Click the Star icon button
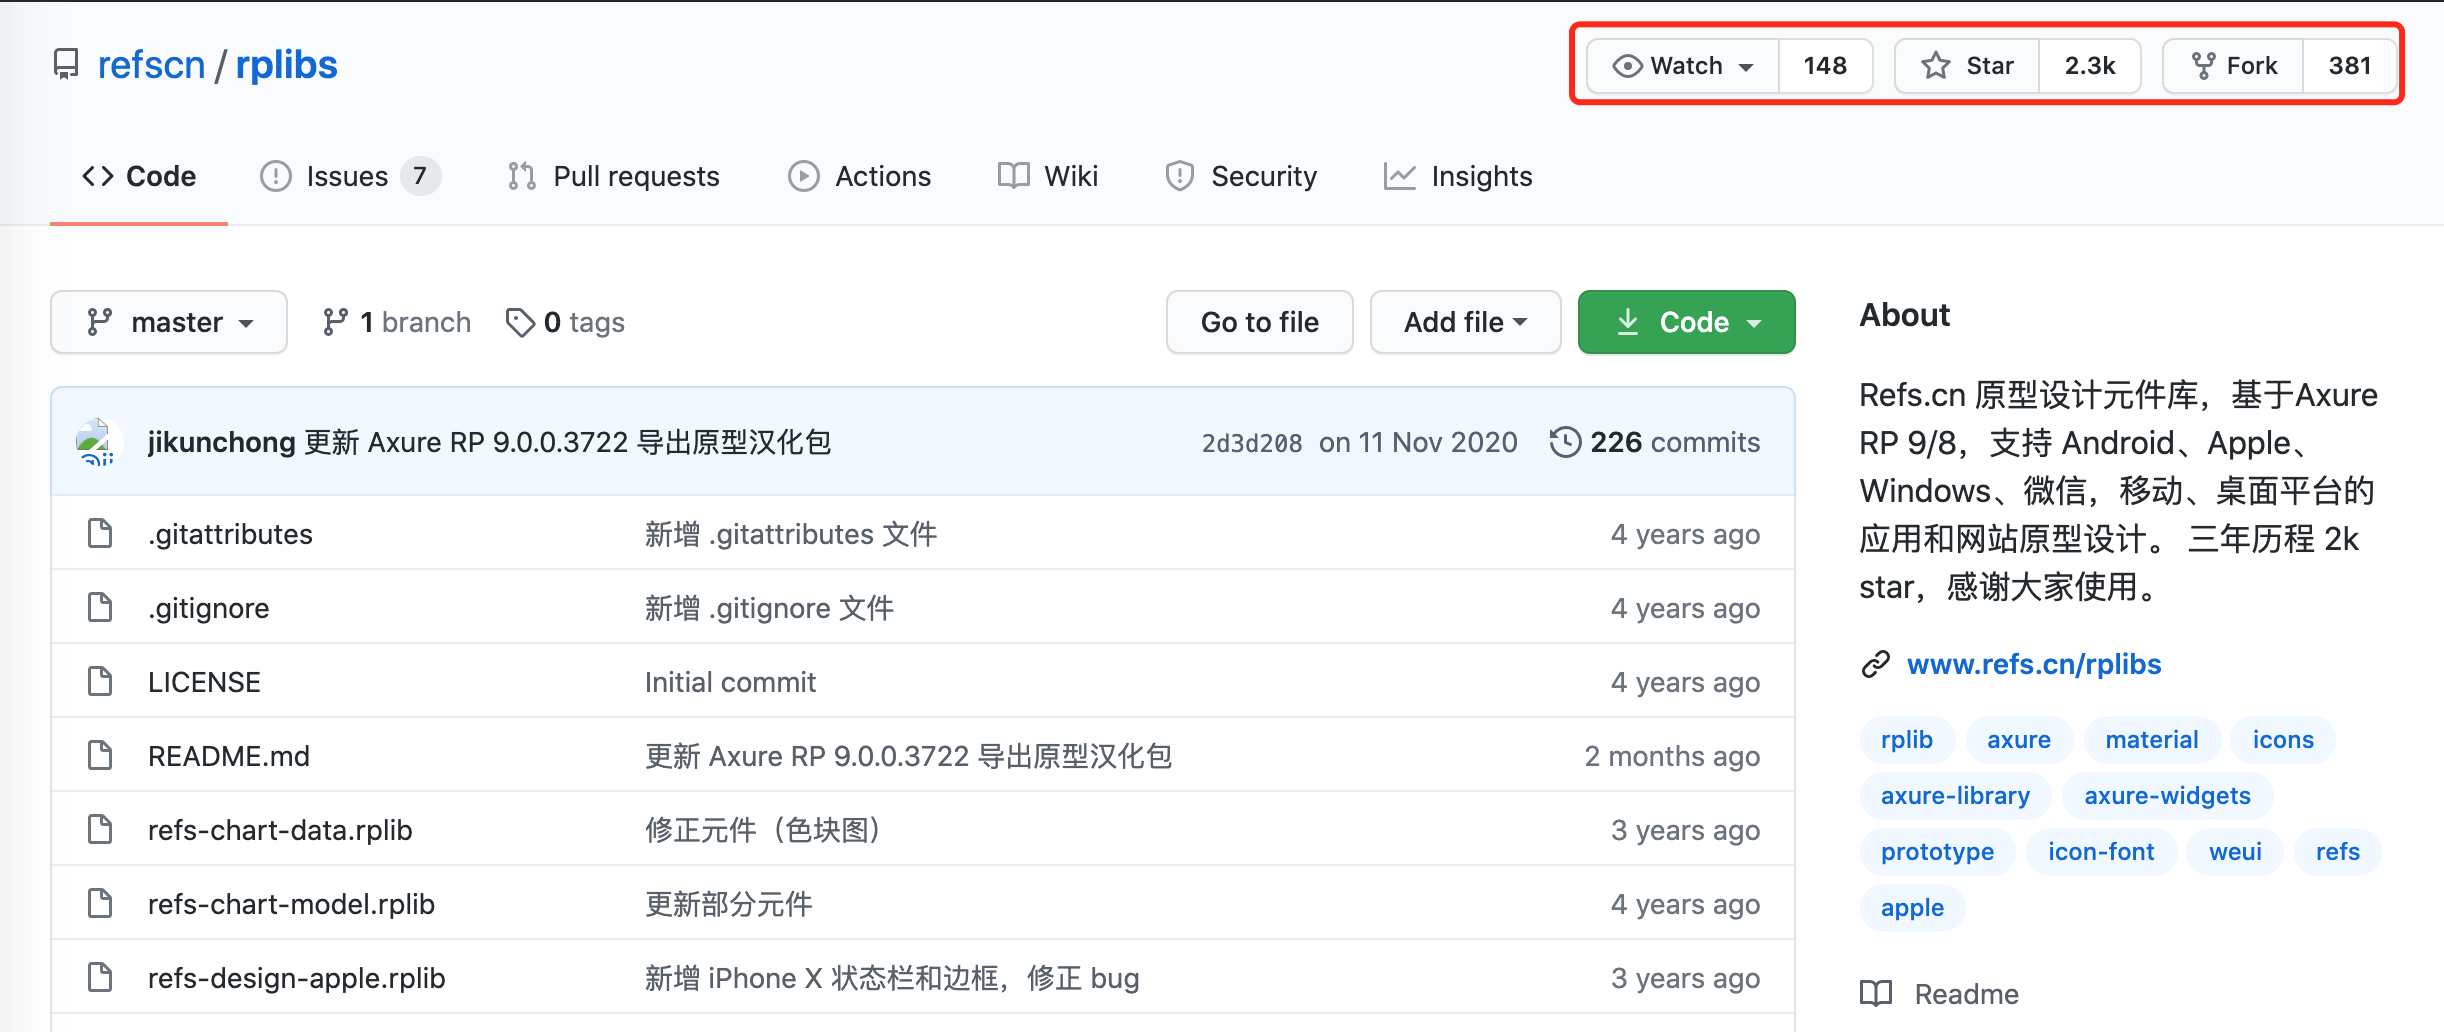The height and width of the screenshot is (1032, 2444). pos(1967,66)
